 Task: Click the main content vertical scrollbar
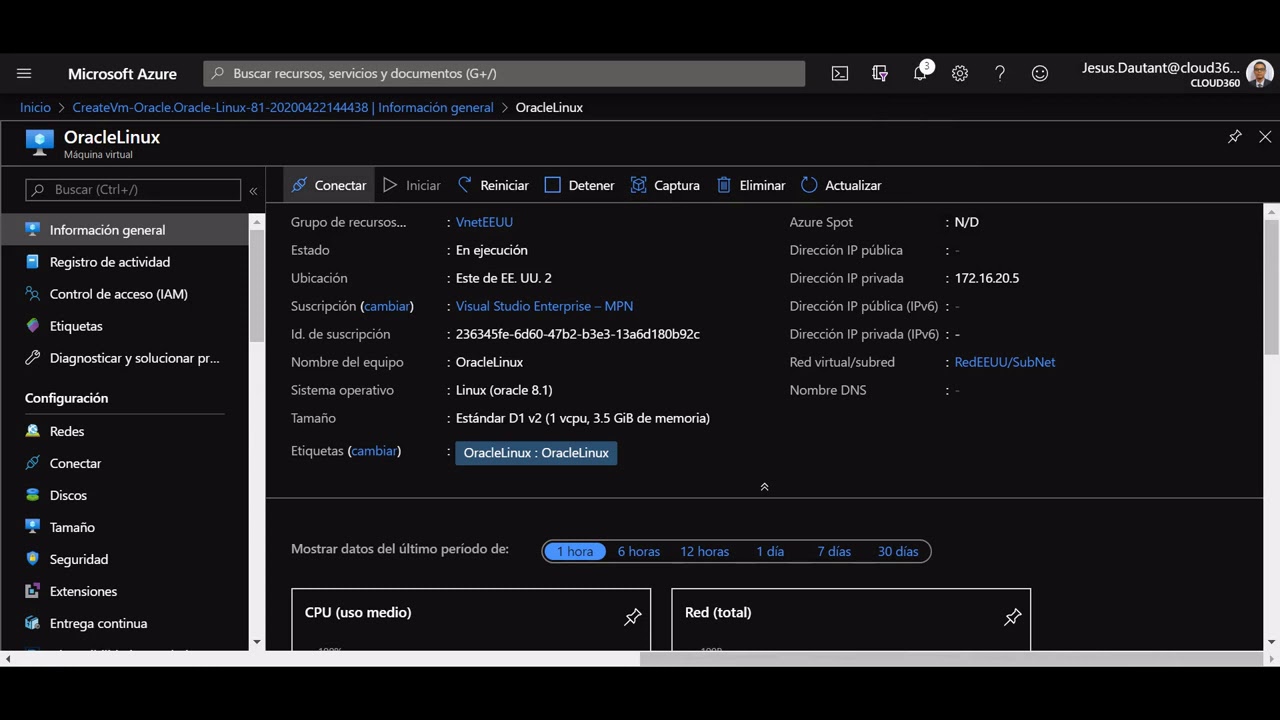1272,287
